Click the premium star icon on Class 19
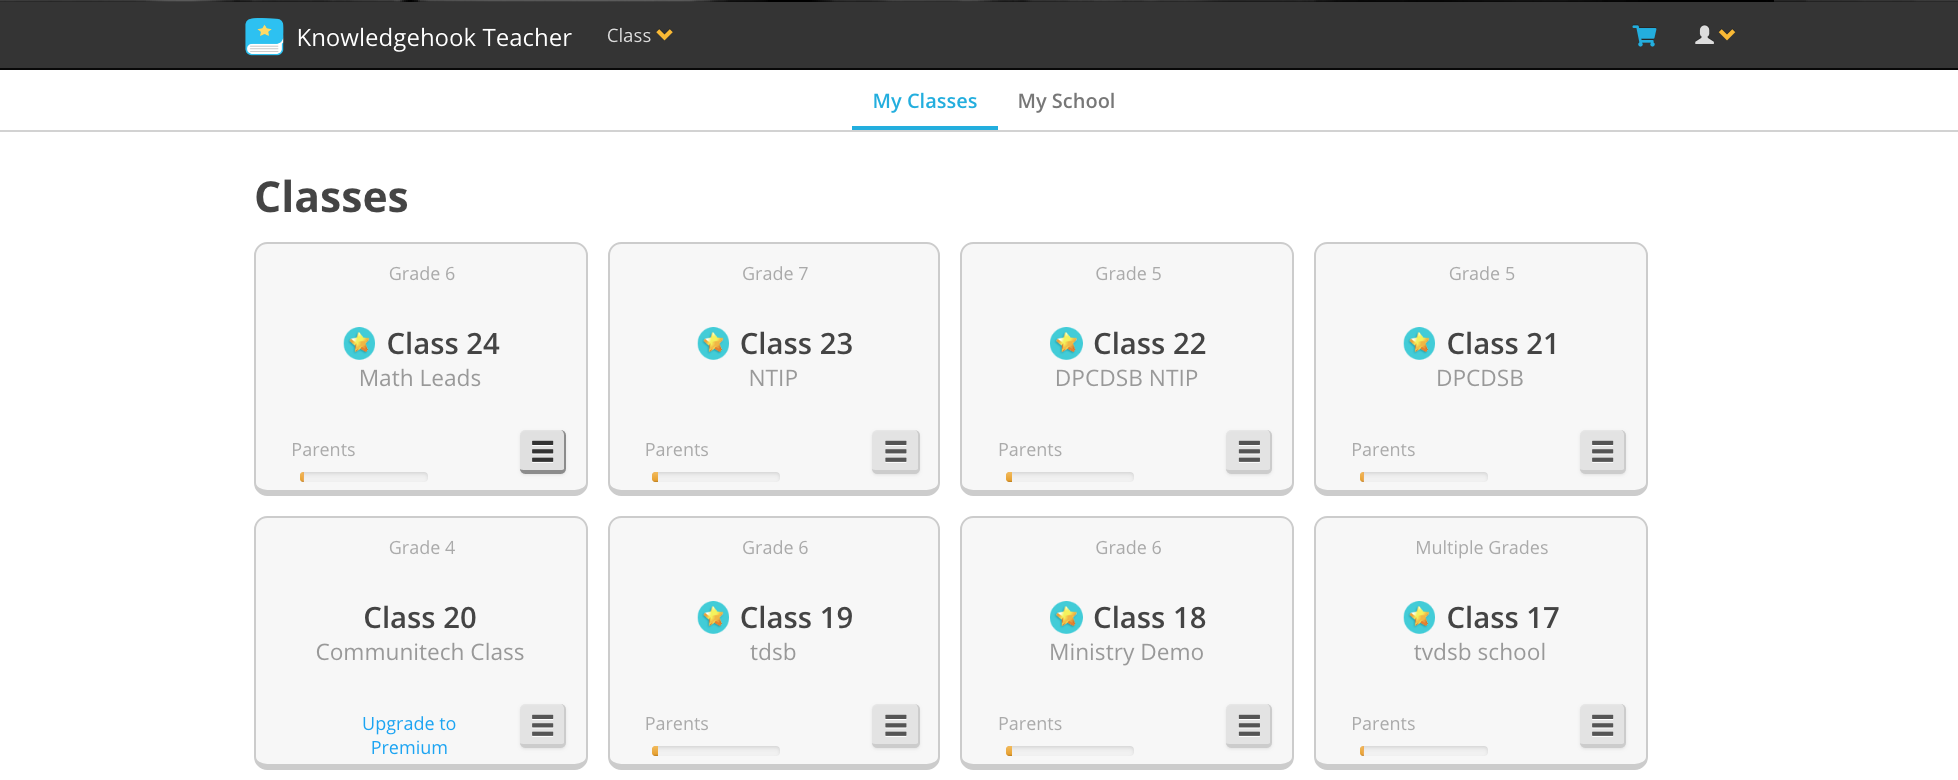Image resolution: width=1958 pixels, height=780 pixels. (713, 617)
